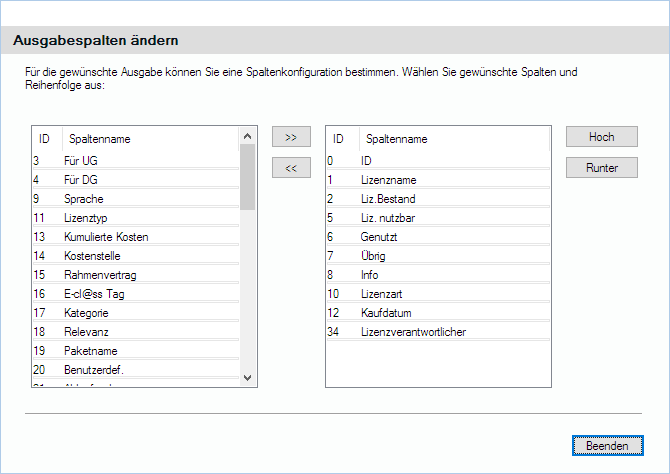Click the right list Spaltenname header
Viewport: 670px width, 474px height.
[x=454, y=139]
